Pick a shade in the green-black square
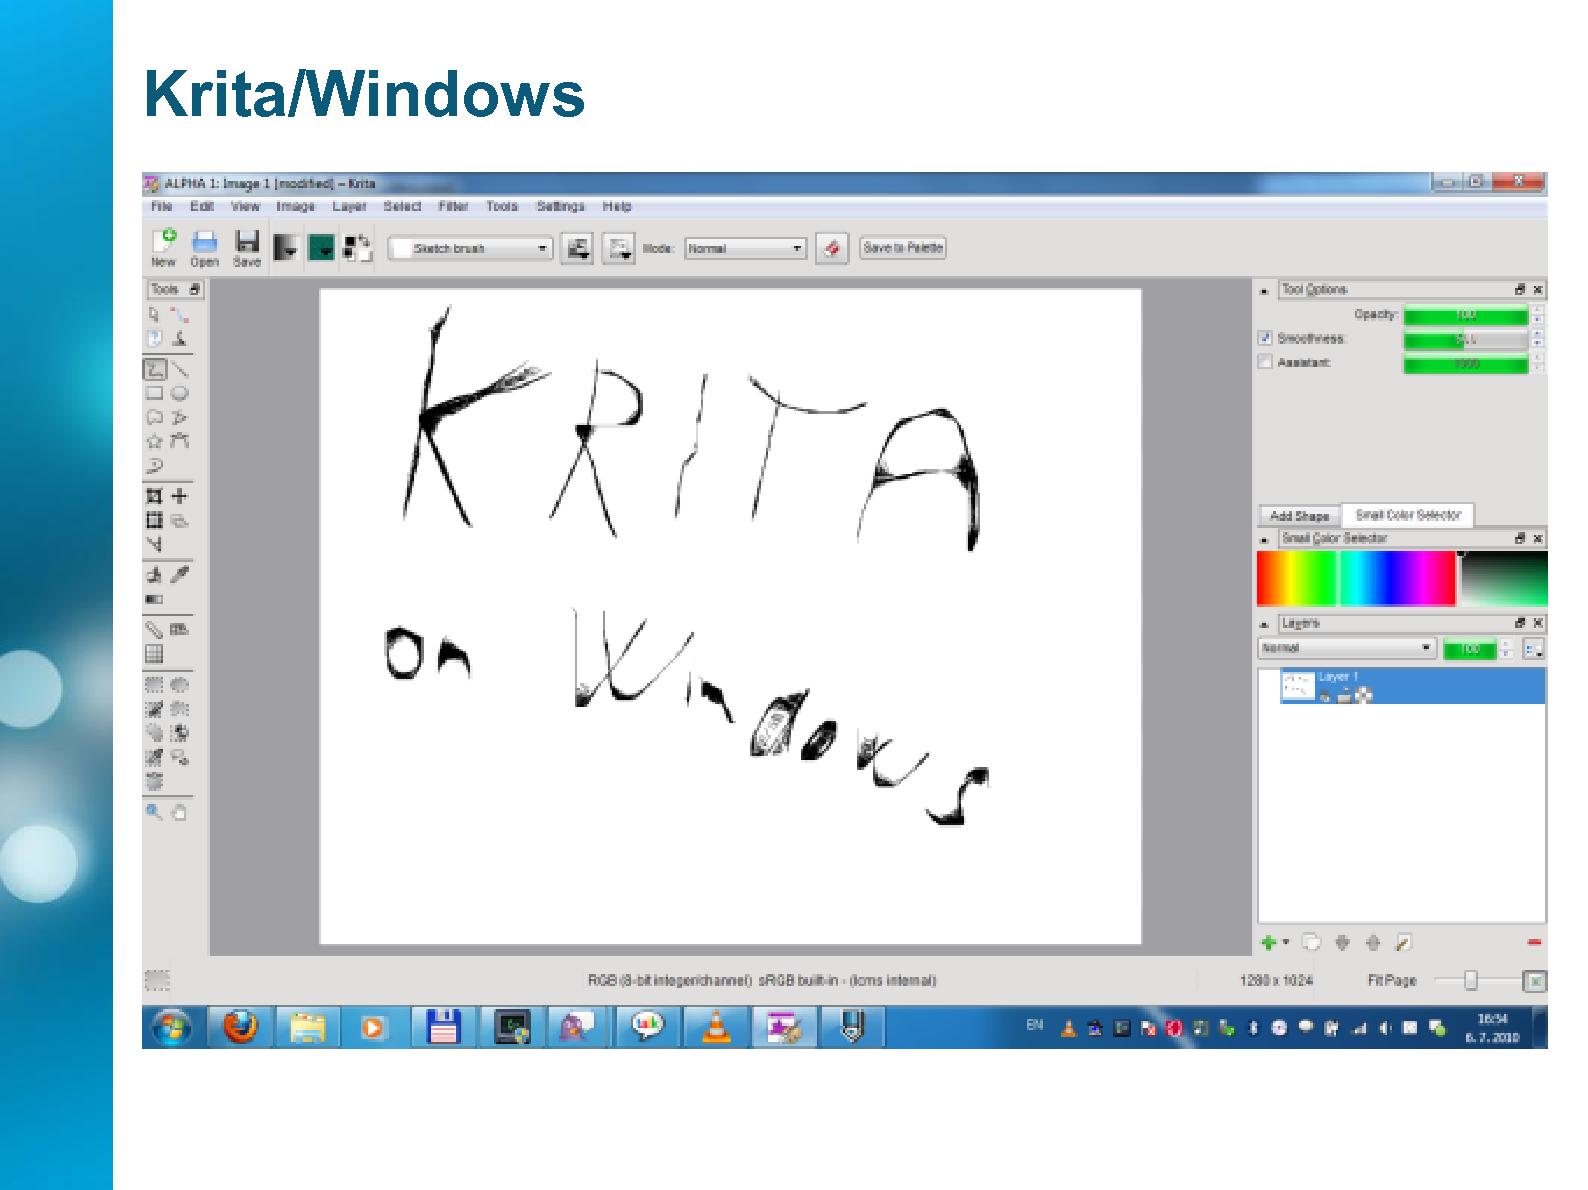 tap(1503, 578)
